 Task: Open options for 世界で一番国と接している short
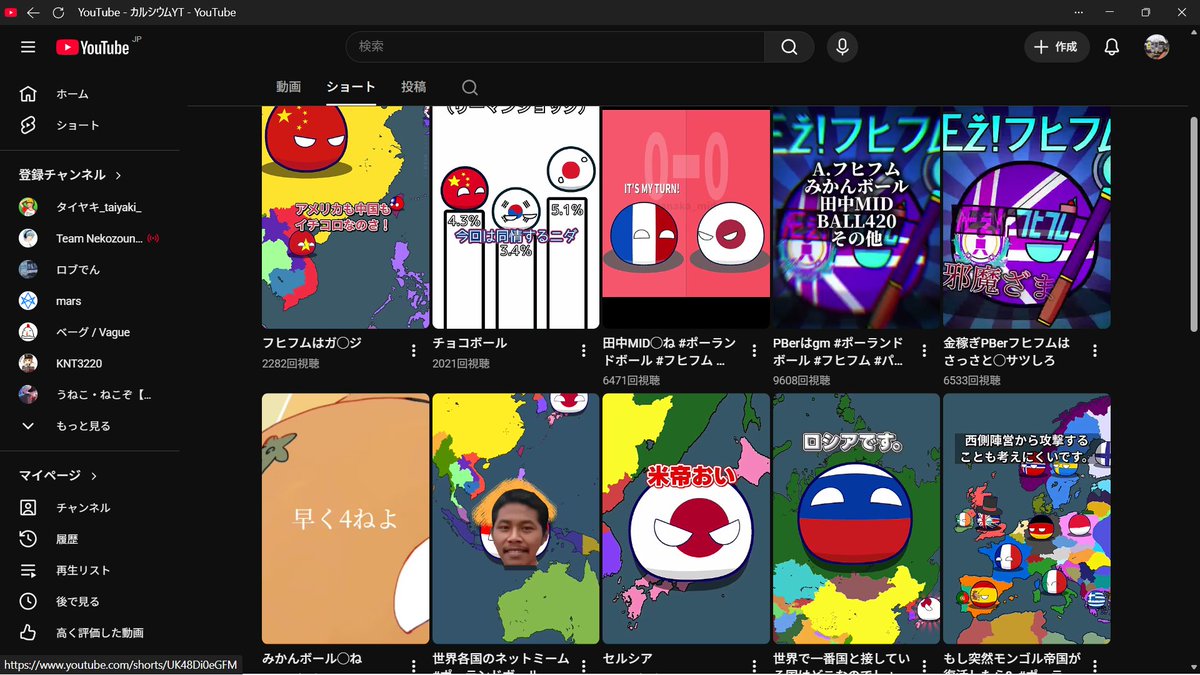point(924,666)
